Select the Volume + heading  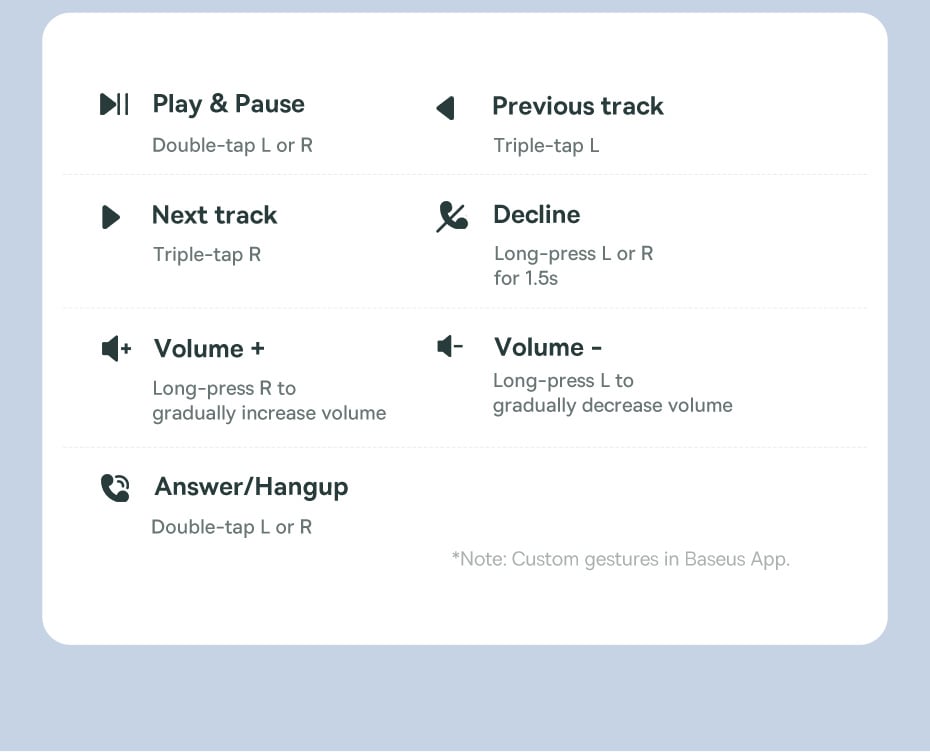coord(209,348)
